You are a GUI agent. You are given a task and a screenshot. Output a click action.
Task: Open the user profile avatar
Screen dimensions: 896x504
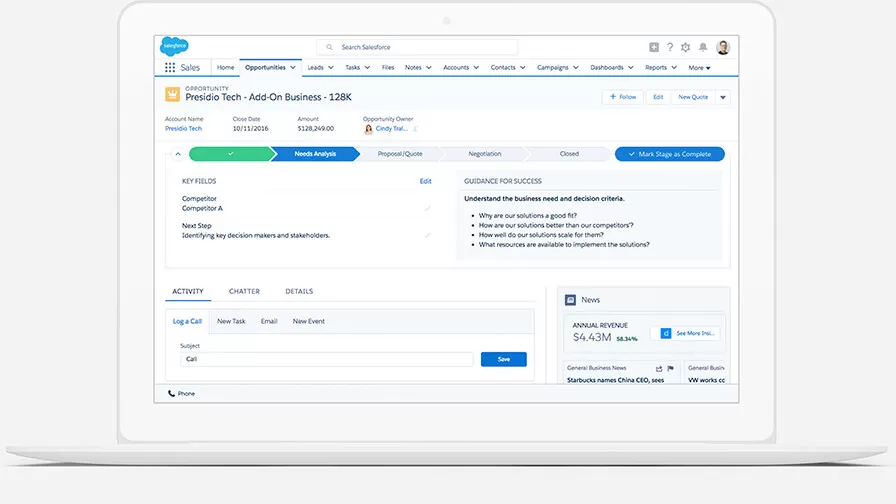(723, 47)
